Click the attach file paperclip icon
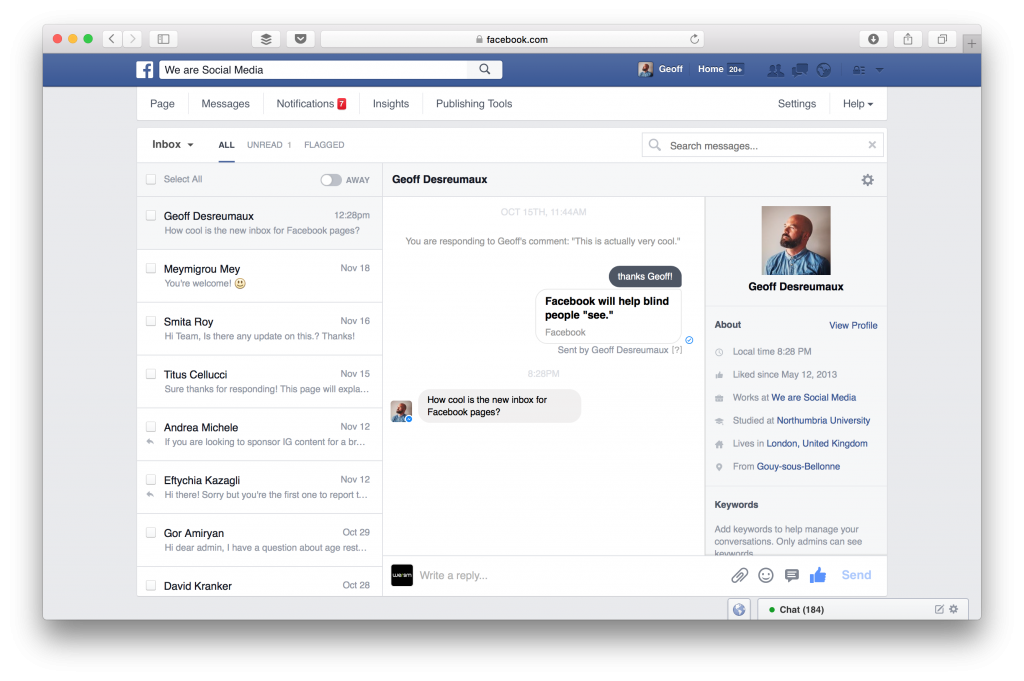This screenshot has height=681, width=1024. (739, 575)
